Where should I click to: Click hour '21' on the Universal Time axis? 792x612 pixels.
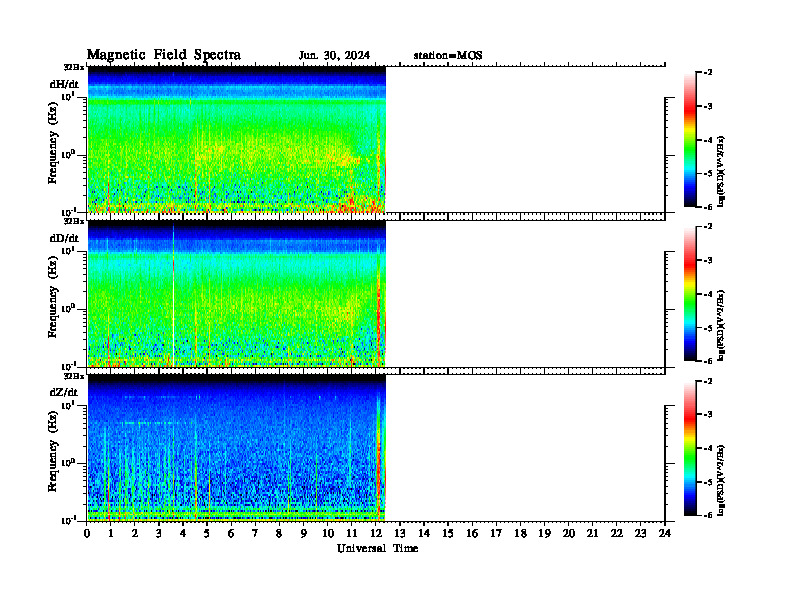pos(592,534)
